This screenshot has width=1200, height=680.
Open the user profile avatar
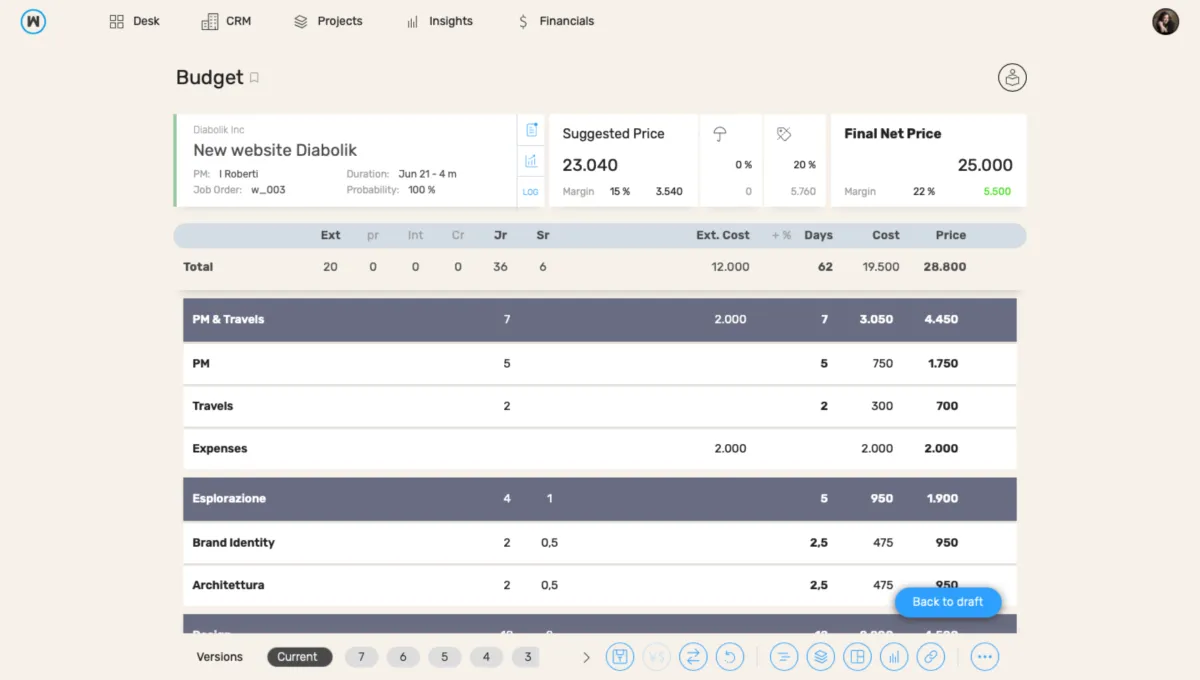(x=1165, y=21)
